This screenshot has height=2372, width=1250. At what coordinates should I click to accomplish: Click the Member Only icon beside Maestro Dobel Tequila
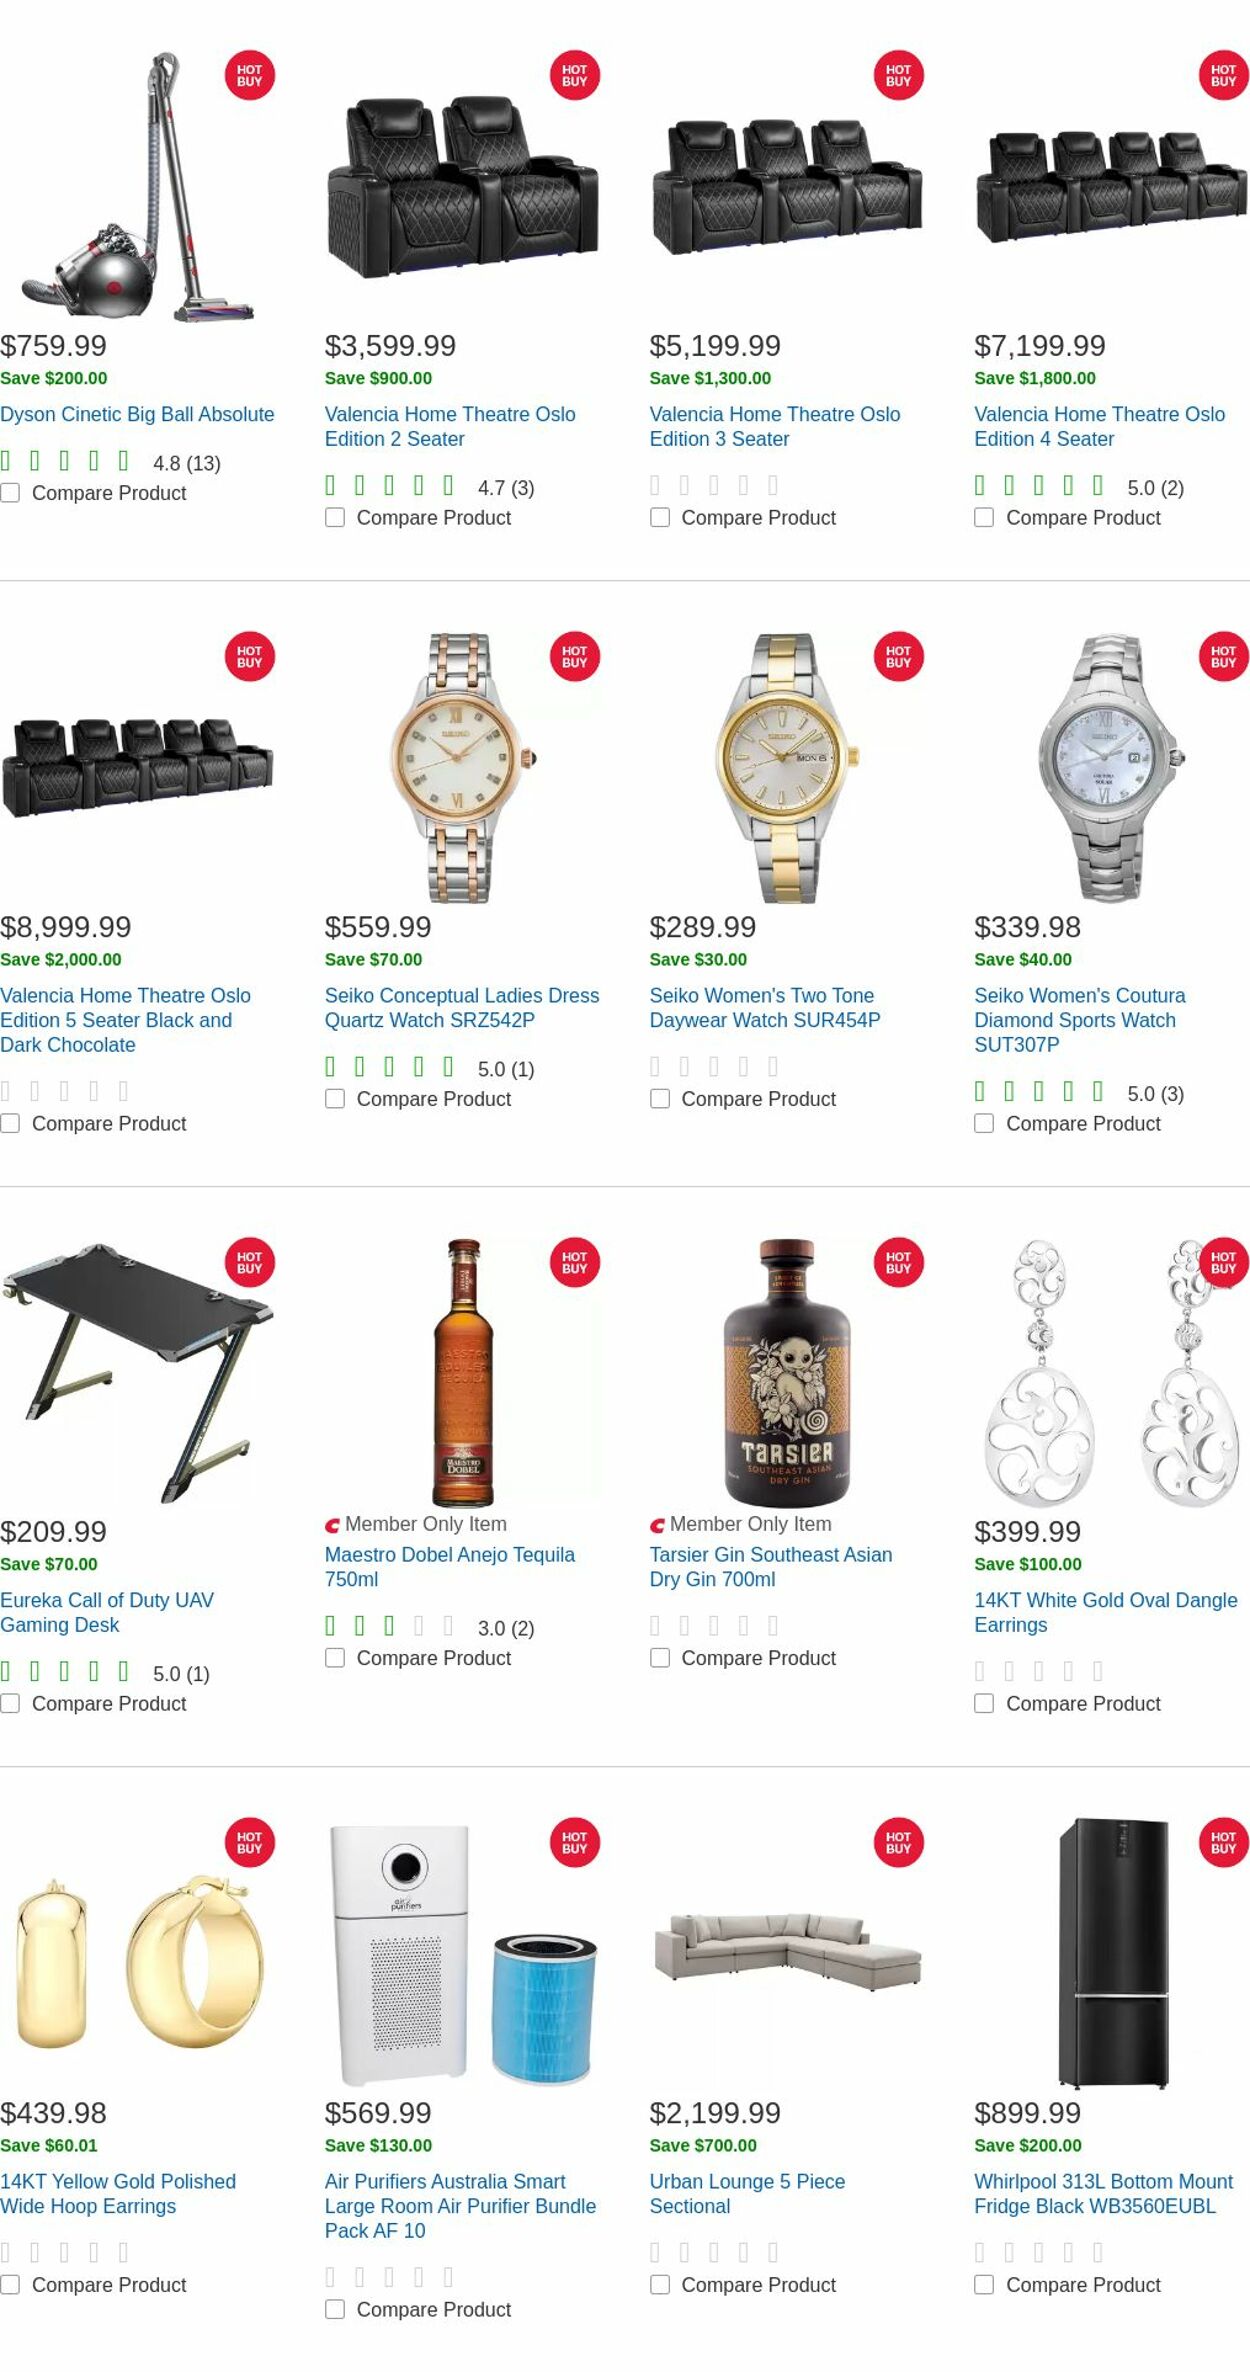point(332,1524)
